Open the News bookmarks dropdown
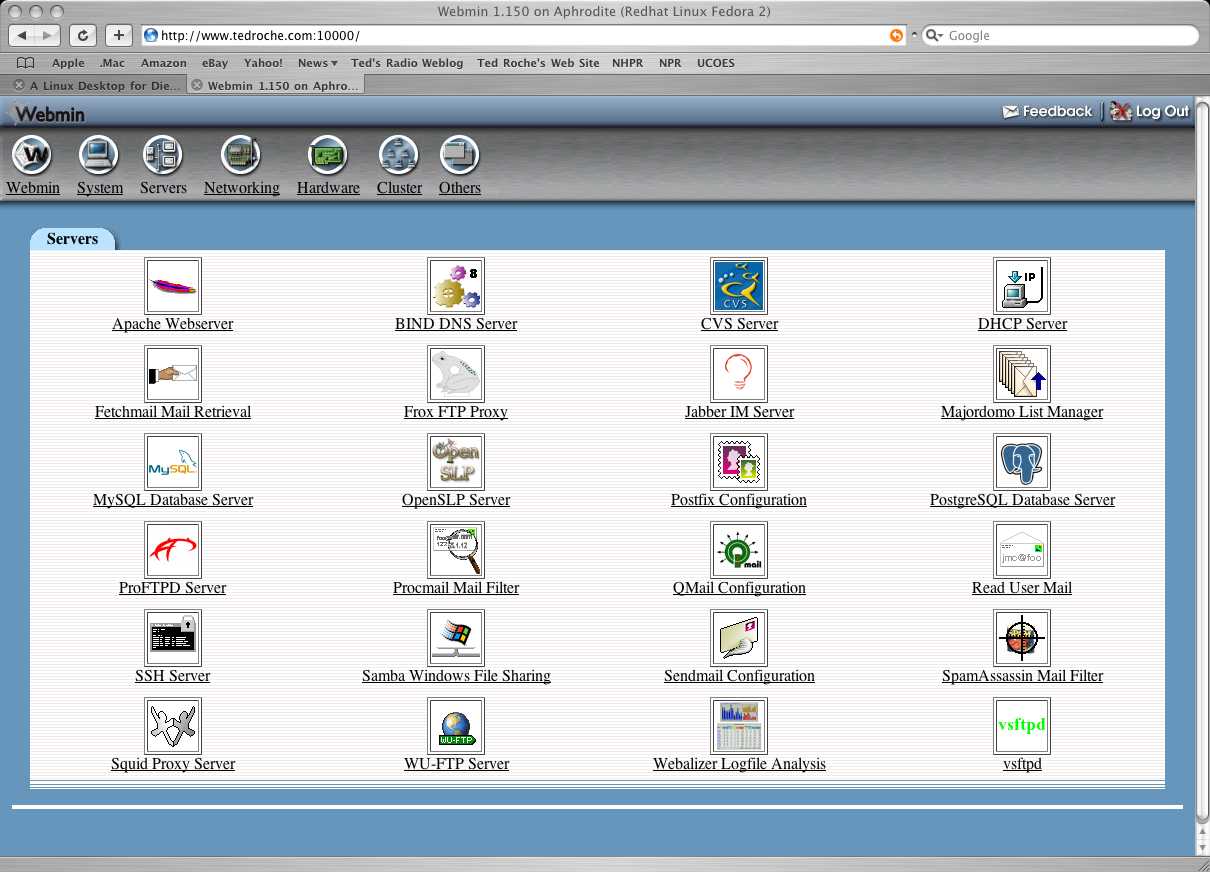The height and width of the screenshot is (872, 1210). 317,62
